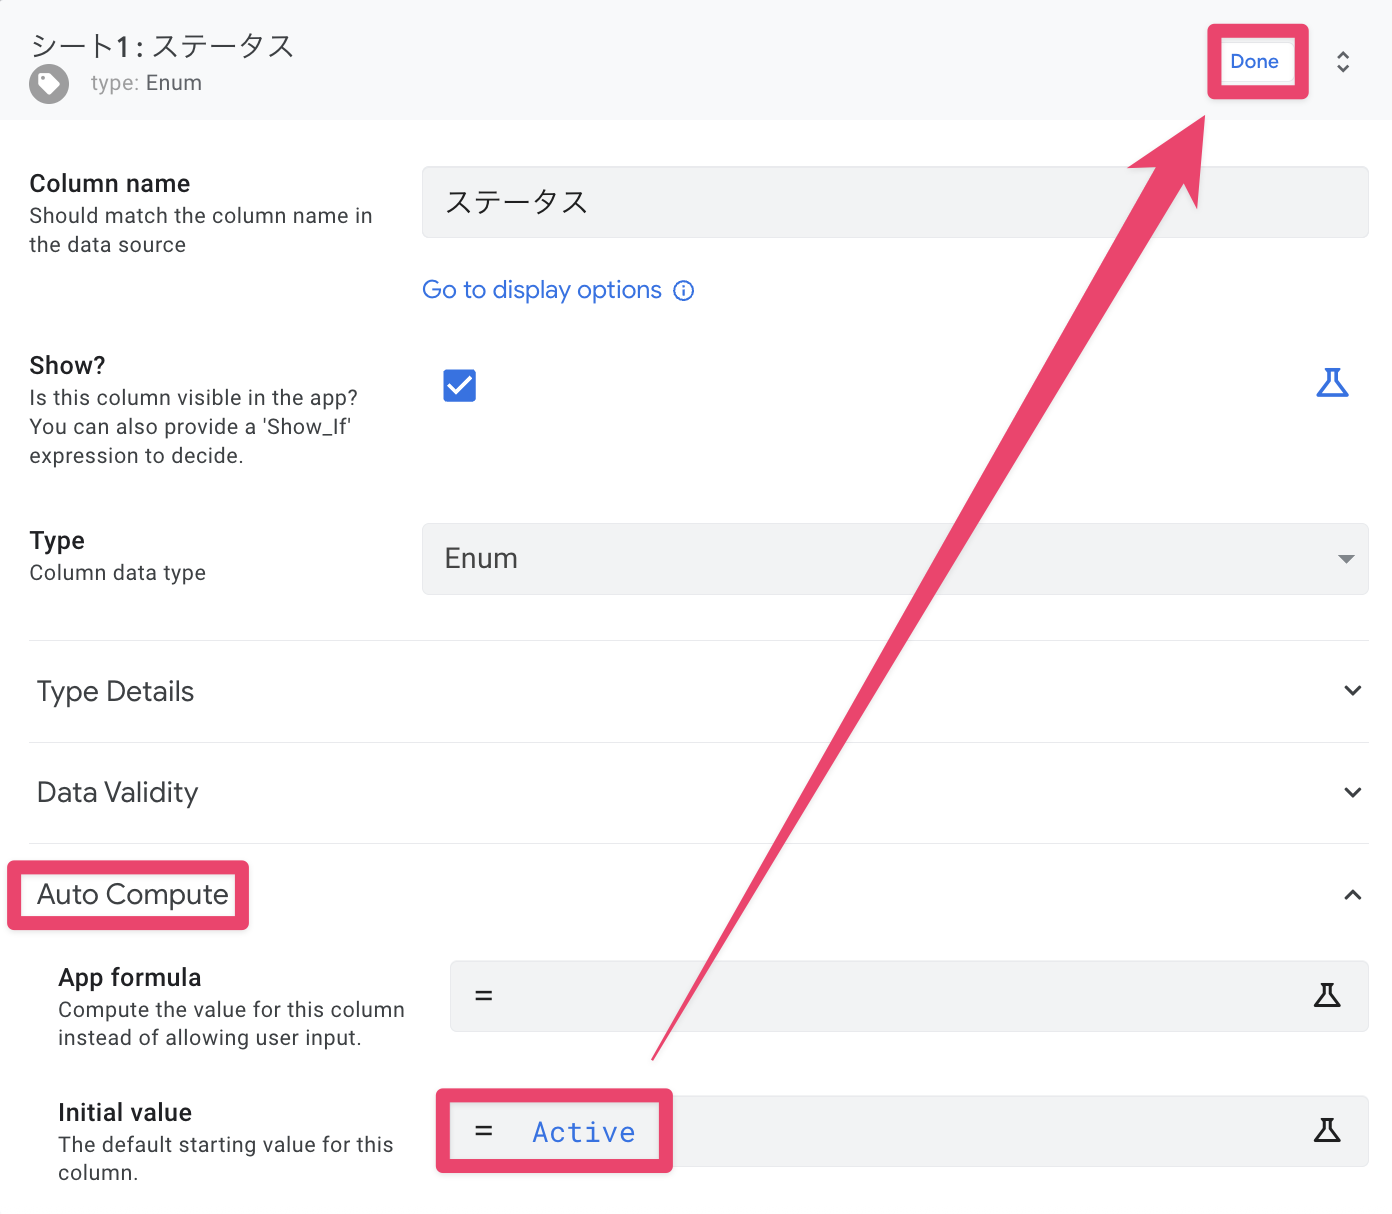The image size is (1392, 1214).
Task: Click the Auto Compute up chevron
Action: (1352, 895)
